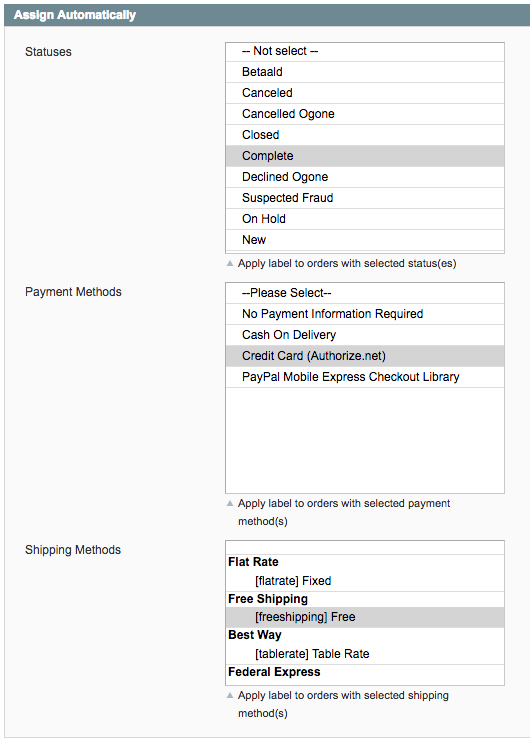This screenshot has width=530, height=743.
Task: Select the New status option
Action: [365, 240]
